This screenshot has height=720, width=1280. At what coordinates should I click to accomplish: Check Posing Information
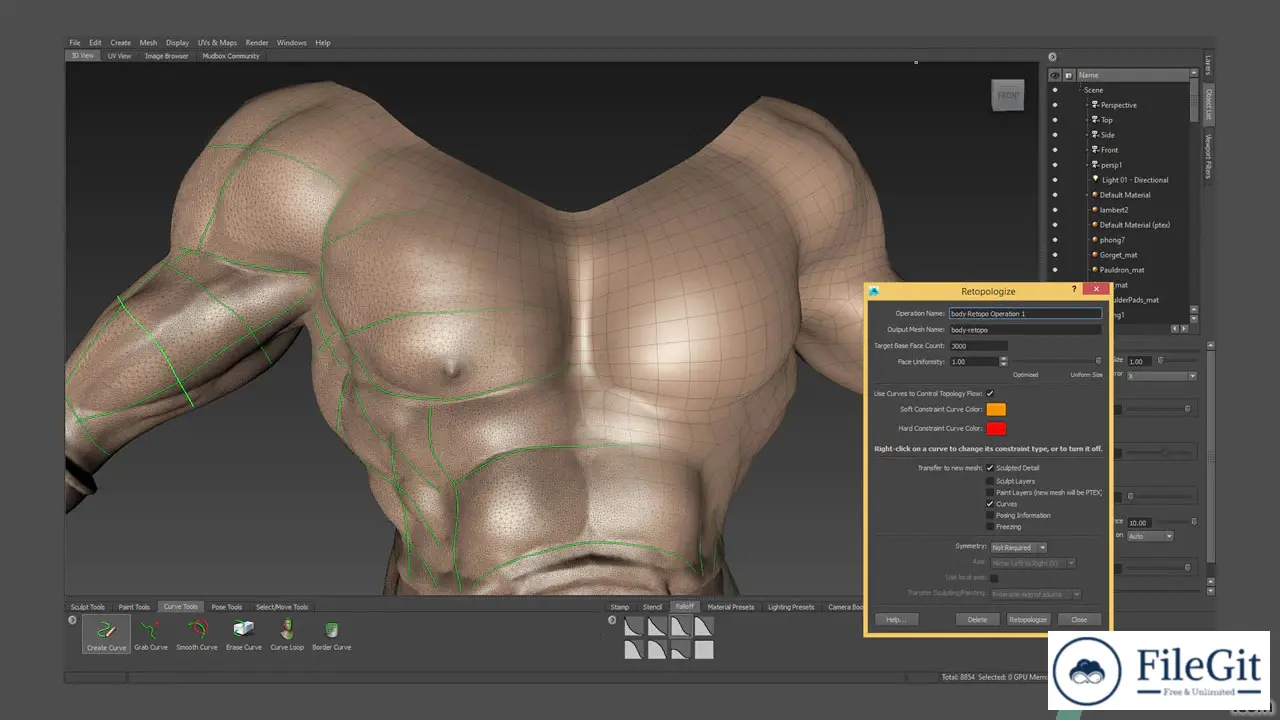click(990, 515)
